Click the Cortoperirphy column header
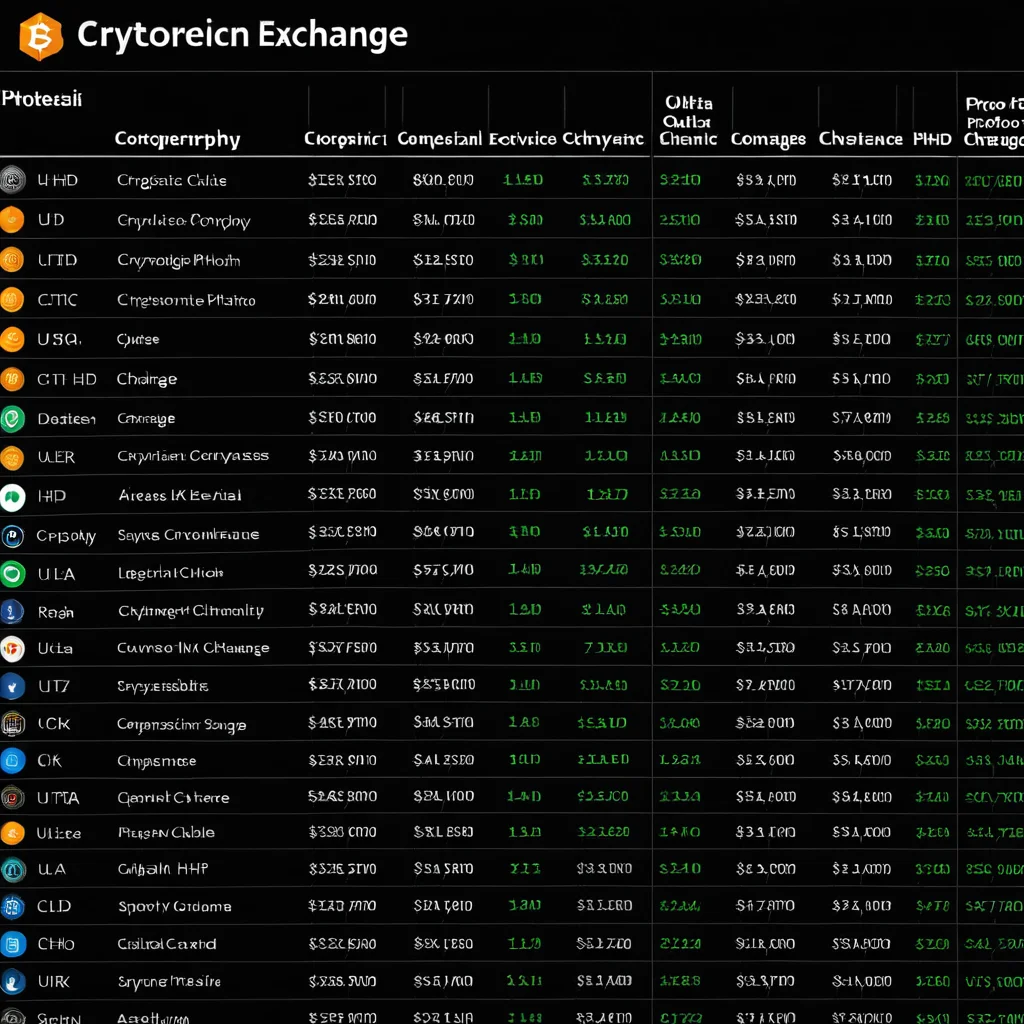The image size is (1024, 1024). coord(178,139)
